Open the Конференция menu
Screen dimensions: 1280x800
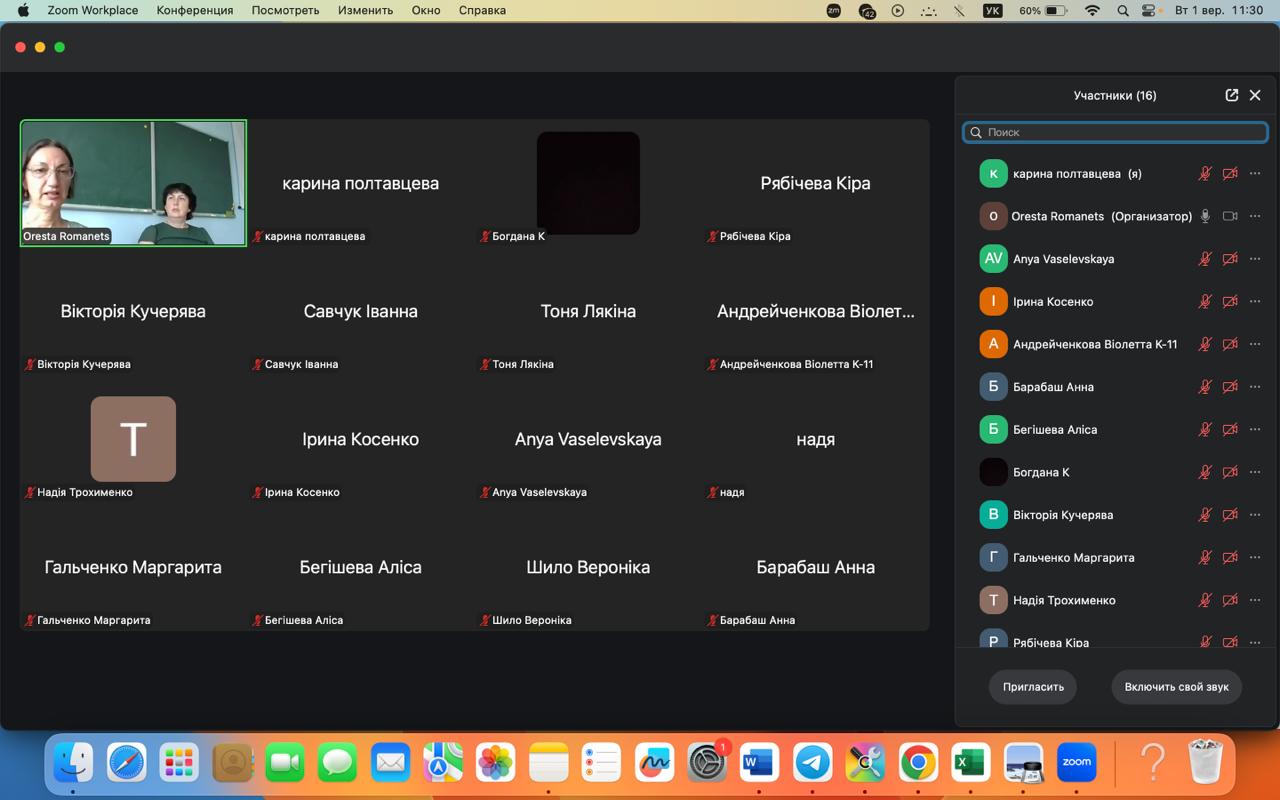point(195,10)
